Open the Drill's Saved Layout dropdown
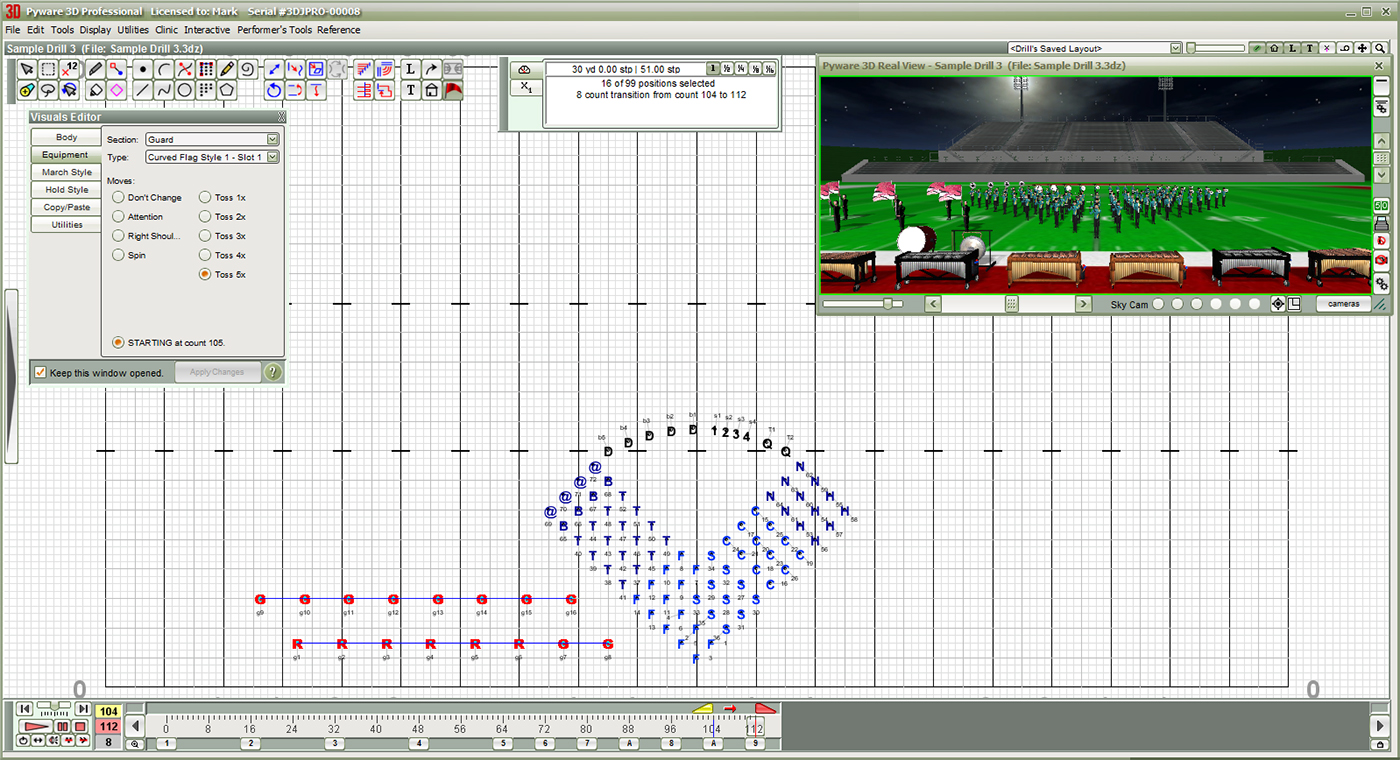The image size is (1400, 760). (x=1176, y=48)
